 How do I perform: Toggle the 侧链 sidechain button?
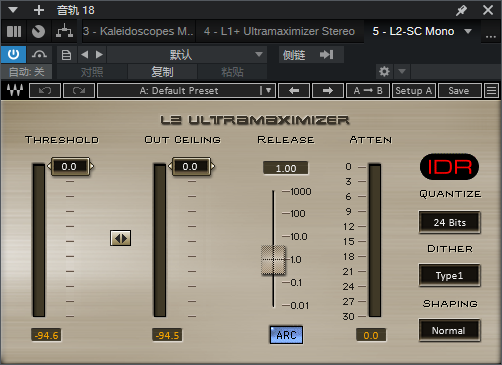coord(311,55)
